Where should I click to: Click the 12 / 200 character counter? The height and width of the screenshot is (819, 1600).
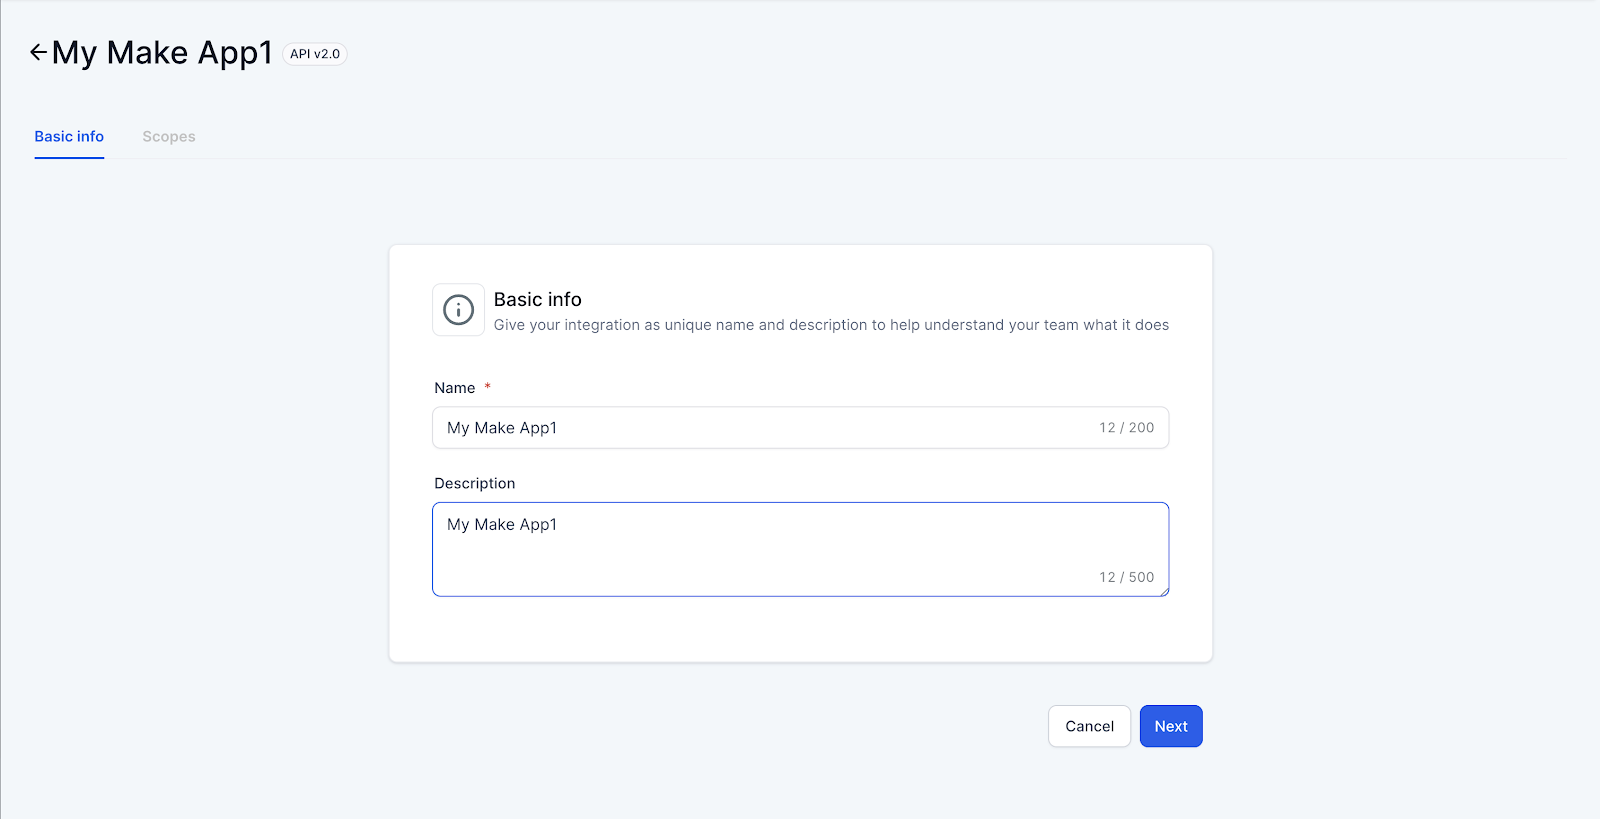(1127, 428)
